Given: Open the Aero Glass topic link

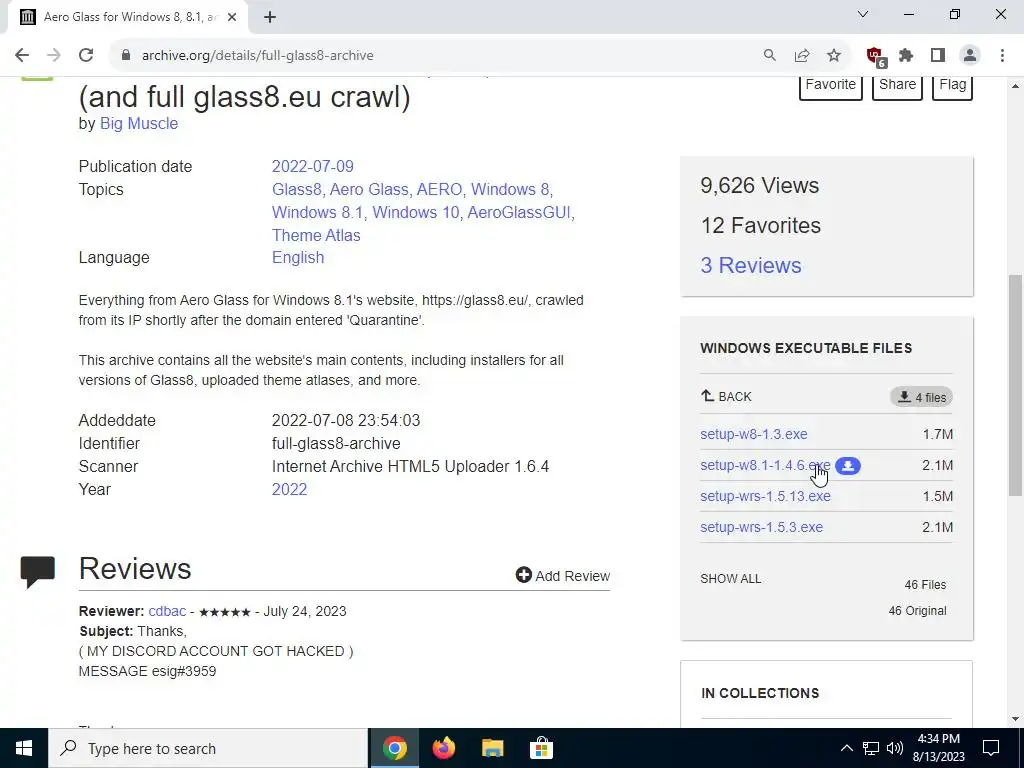Looking at the screenshot, I should click(369, 189).
